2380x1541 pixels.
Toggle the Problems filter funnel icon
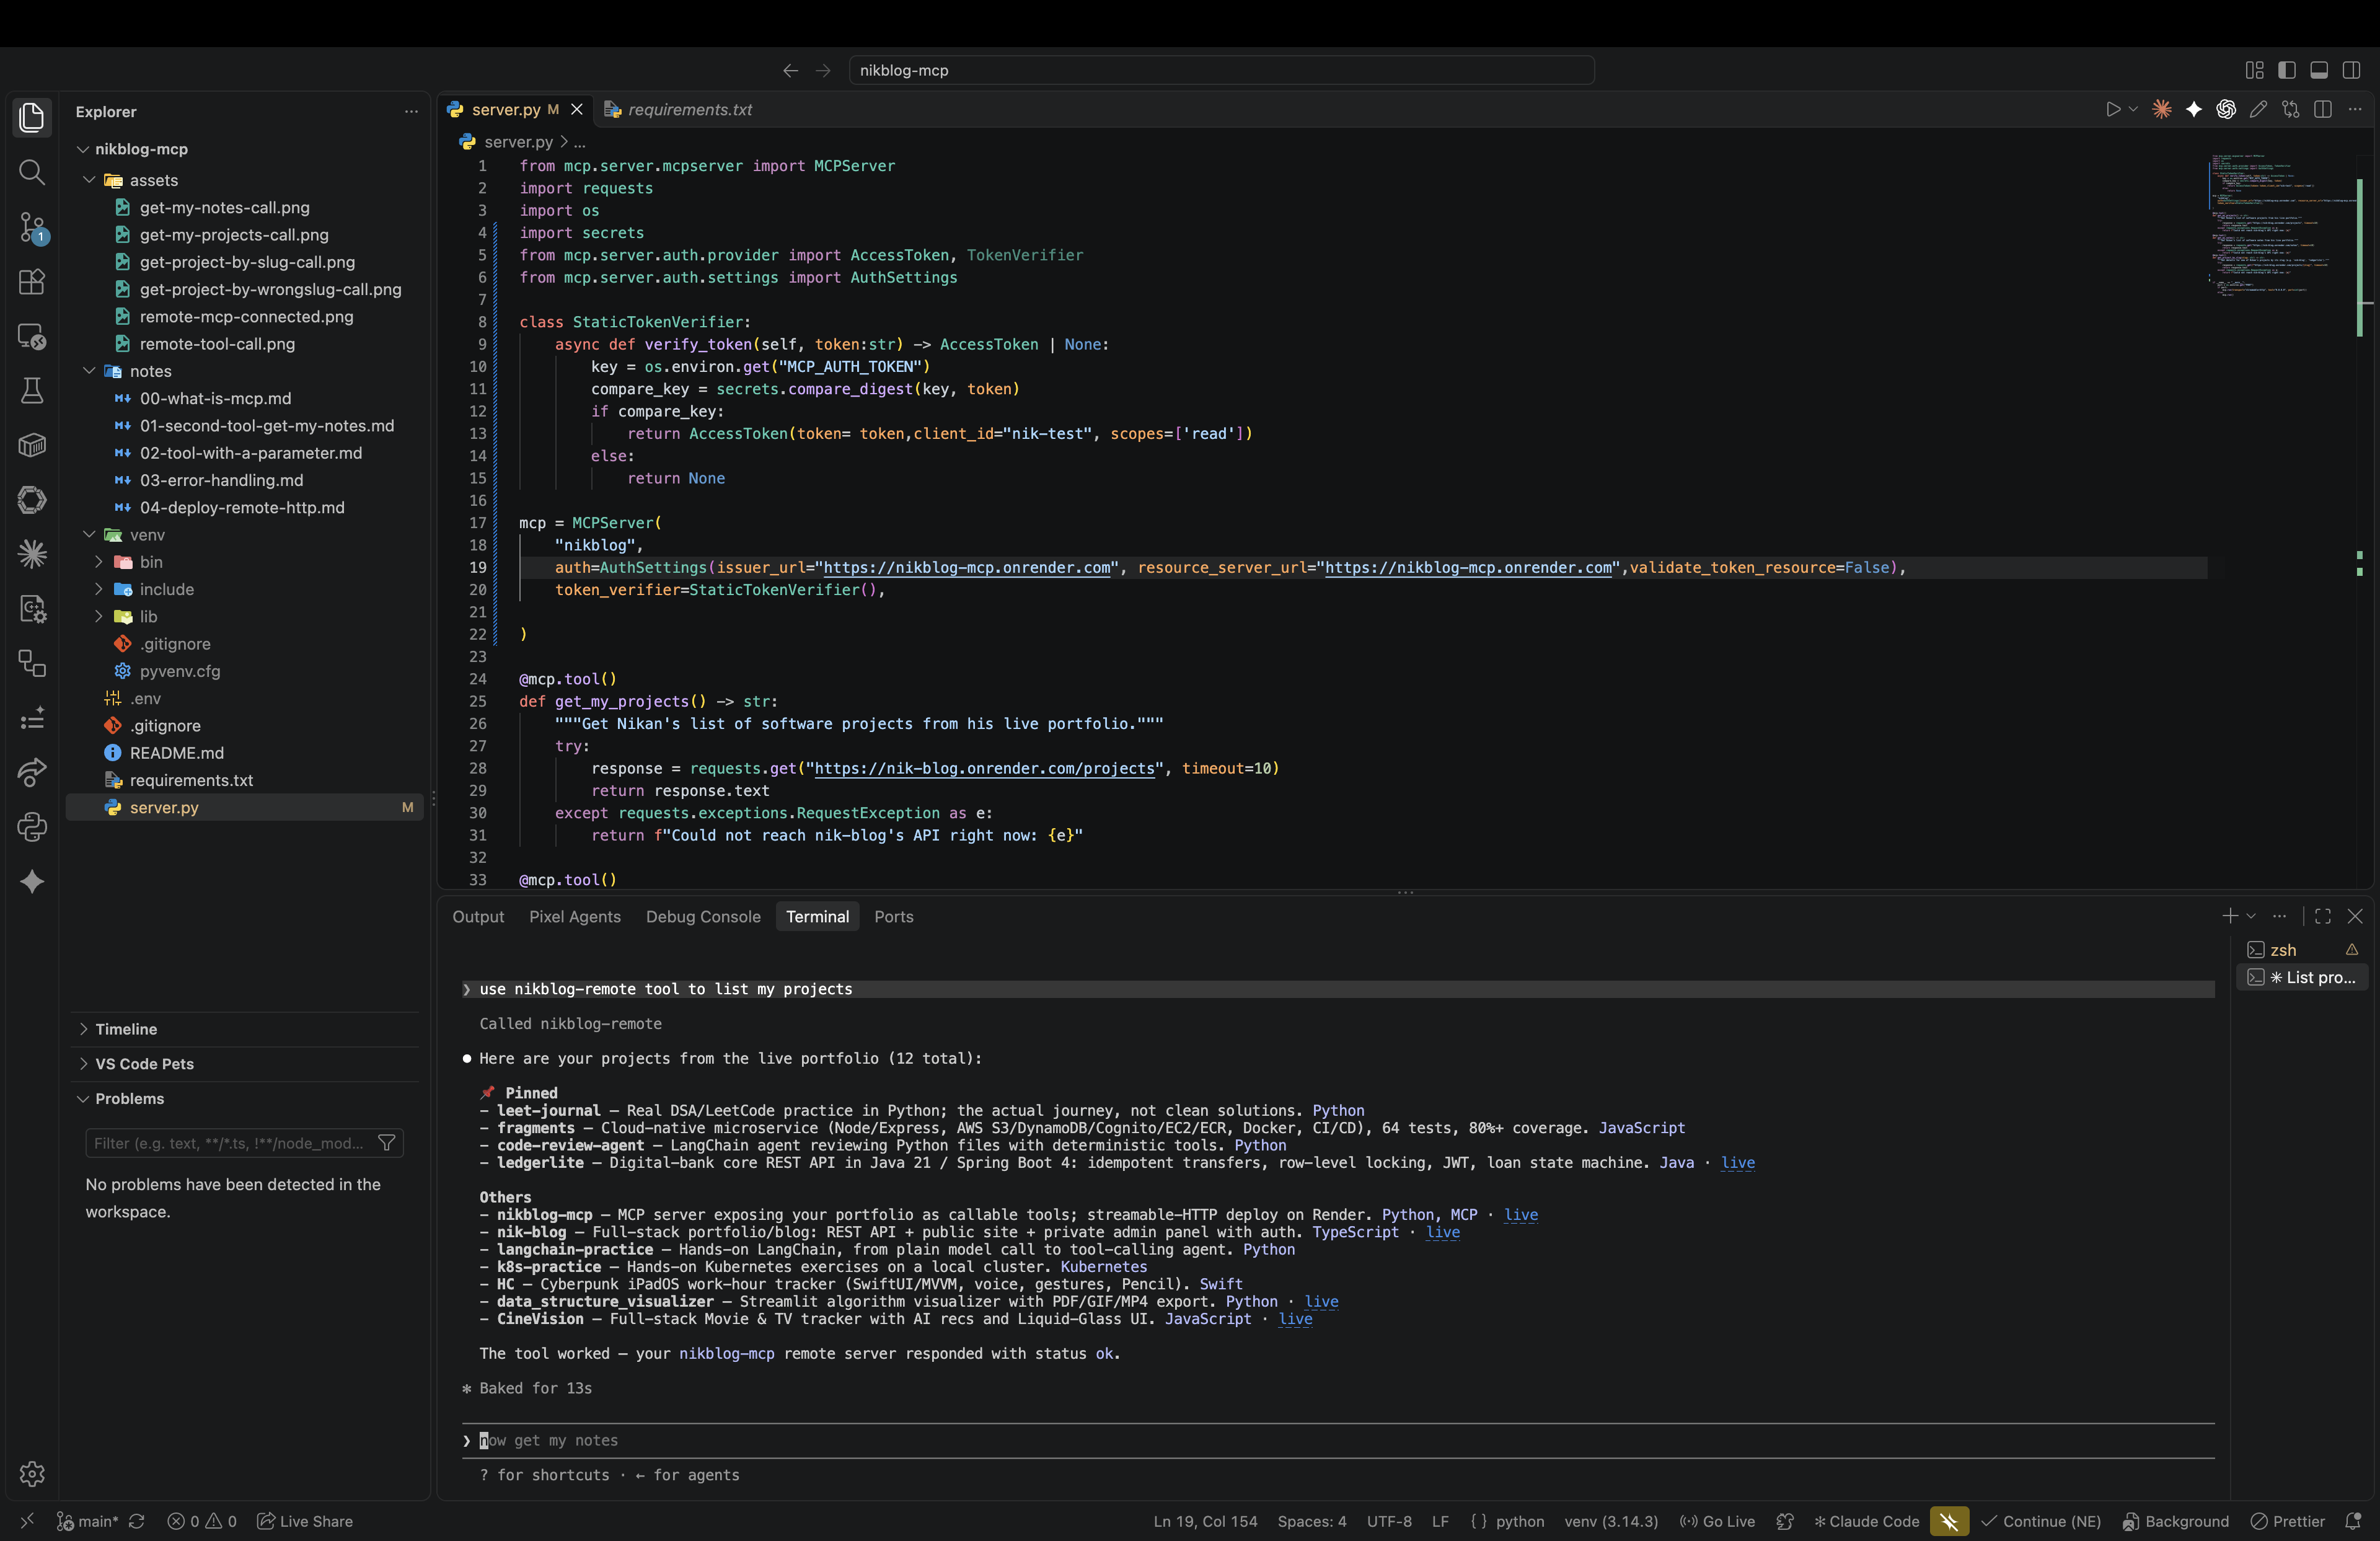(387, 1142)
